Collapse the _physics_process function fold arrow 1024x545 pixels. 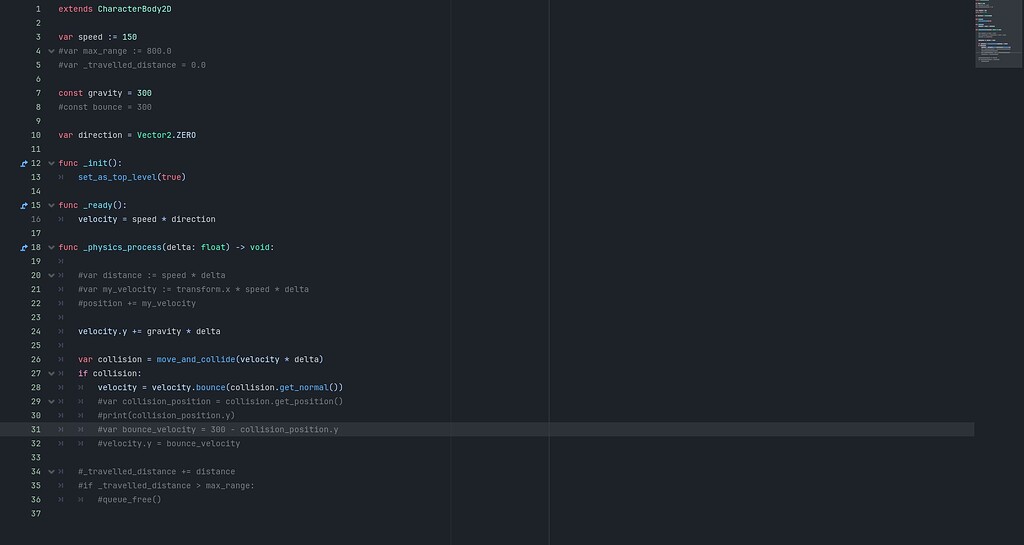51,247
